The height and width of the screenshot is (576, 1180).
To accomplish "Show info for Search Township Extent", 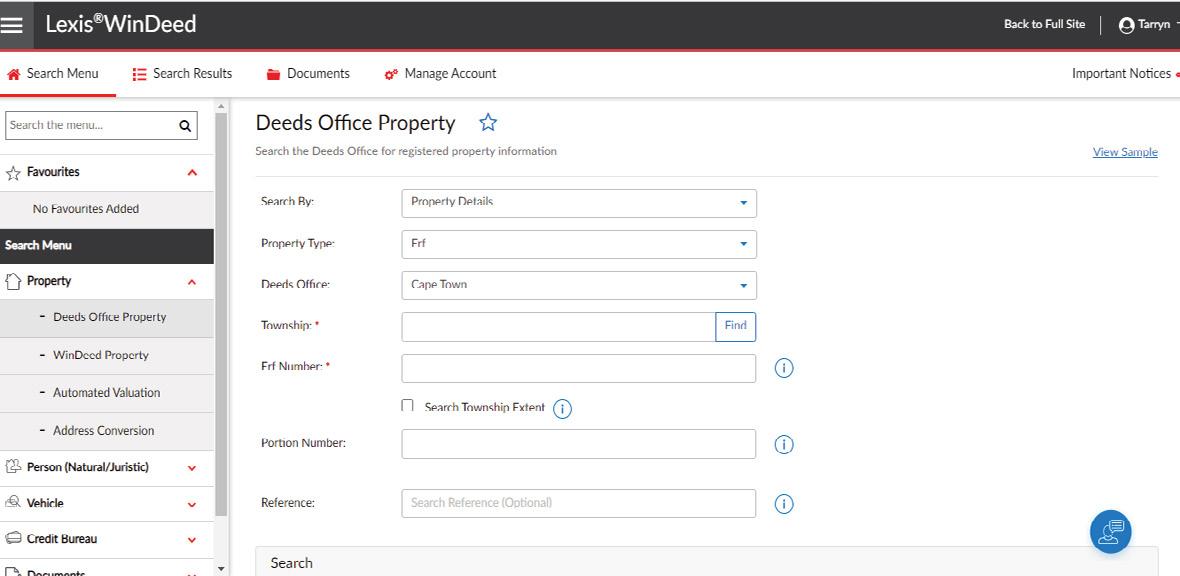I will coord(562,409).
